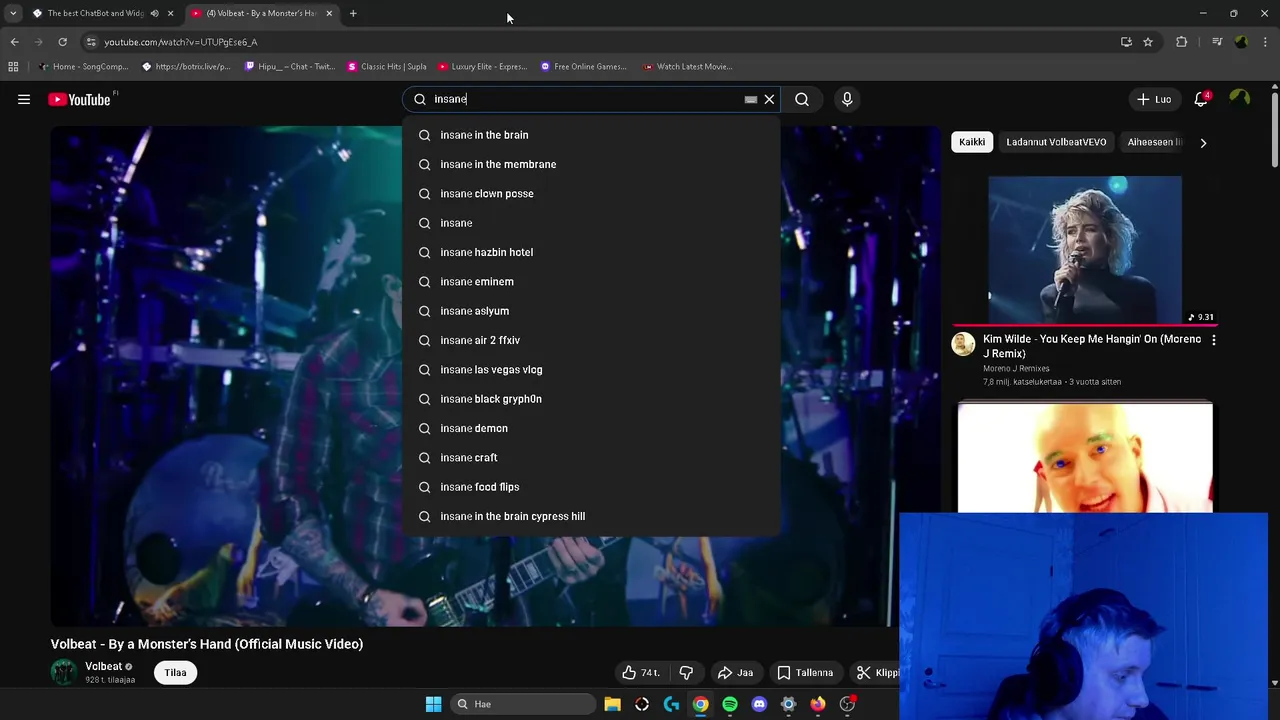Open Chrome three-dot menu
Image resolution: width=1280 pixels, height=720 pixels.
1266,42
